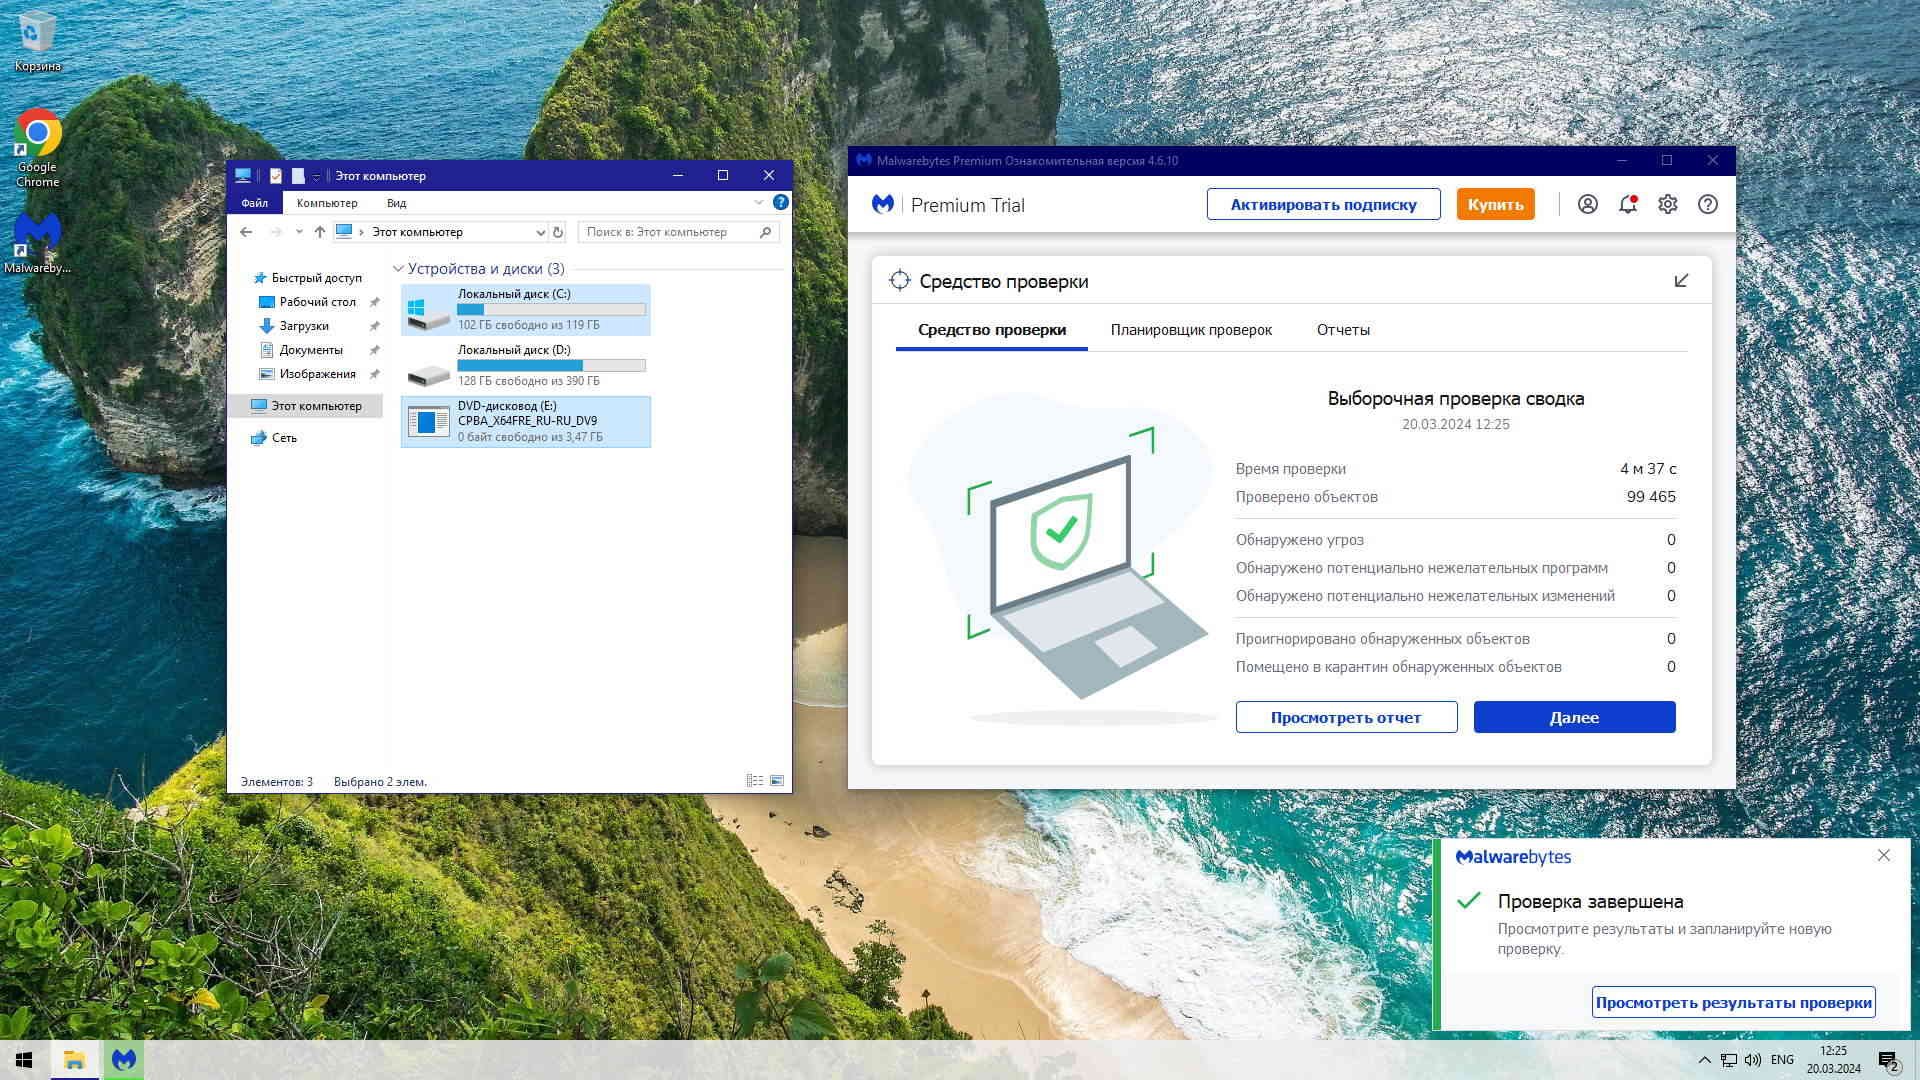Image resolution: width=1920 pixels, height=1080 pixels.
Task: Open the Quick Access Toolbar customize dropdown
Action: (x=316, y=176)
